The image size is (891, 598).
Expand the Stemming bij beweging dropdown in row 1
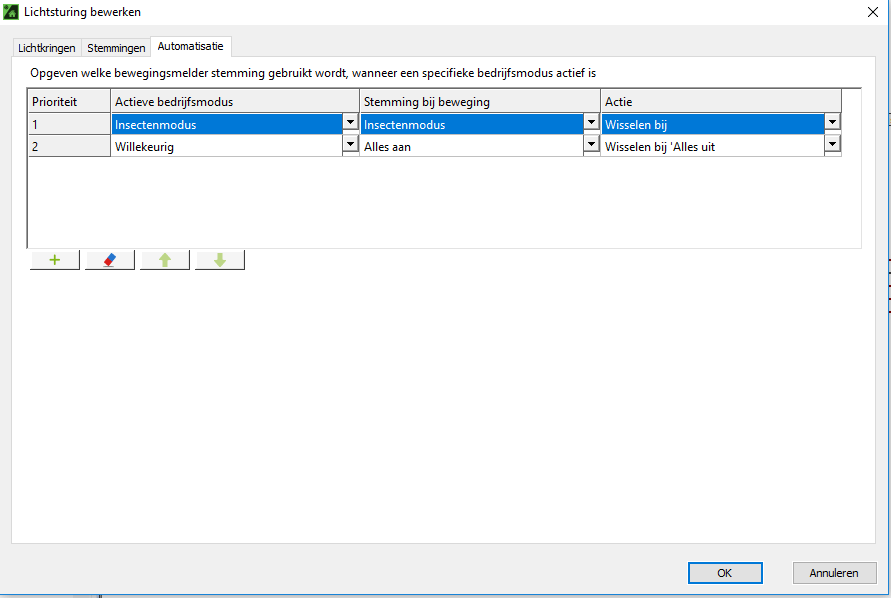(x=592, y=122)
